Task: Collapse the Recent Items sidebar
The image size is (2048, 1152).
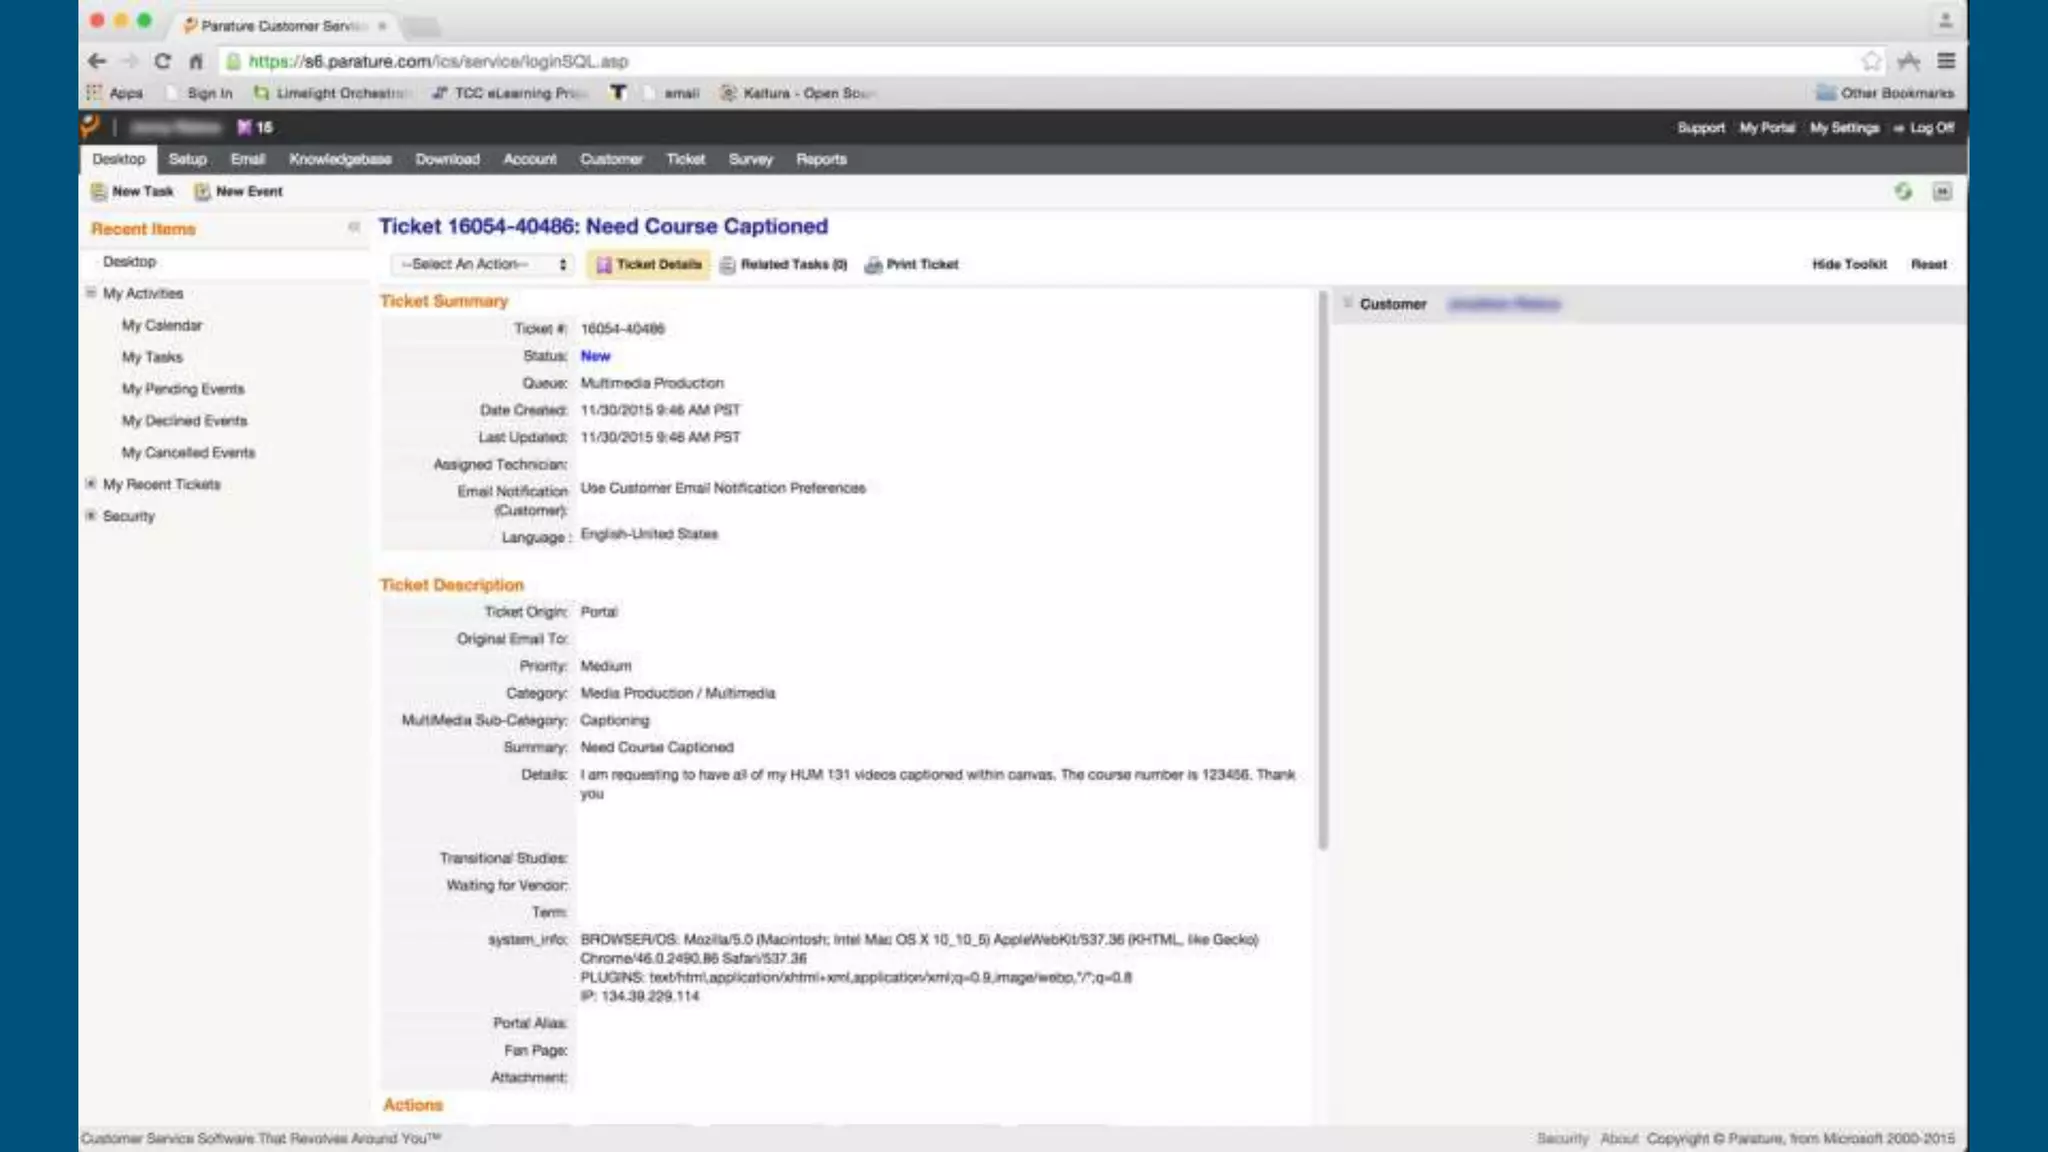Action: pos(353,228)
